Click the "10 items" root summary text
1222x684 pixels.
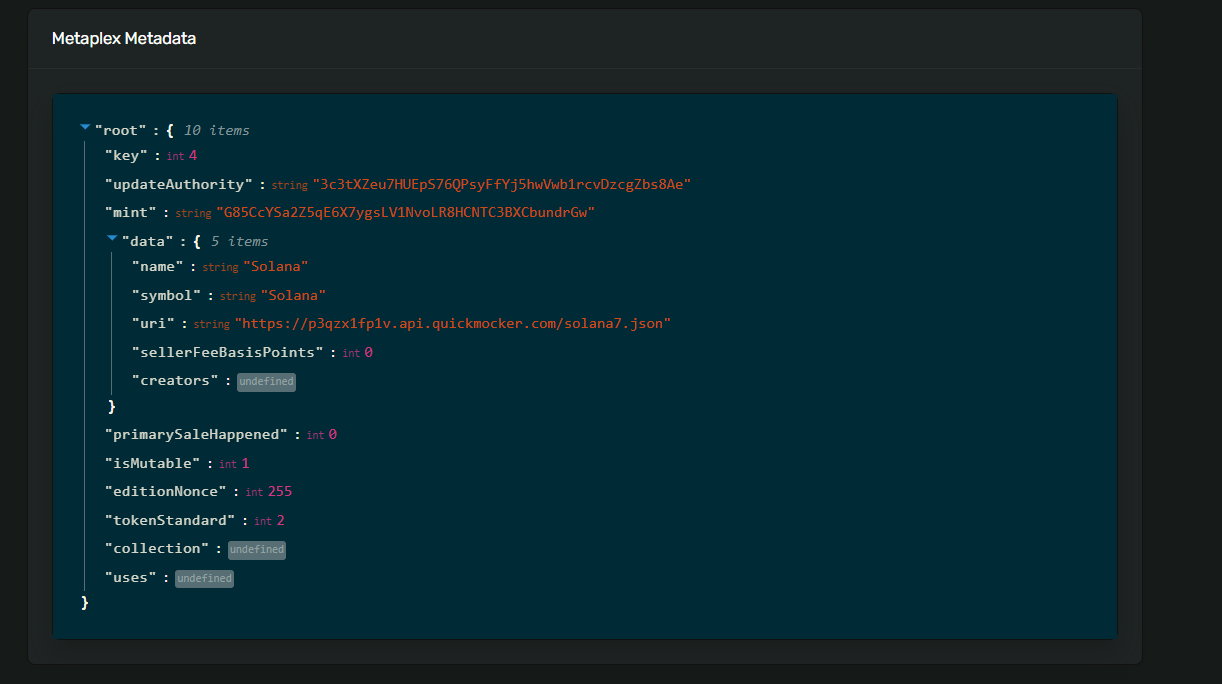click(x=216, y=131)
